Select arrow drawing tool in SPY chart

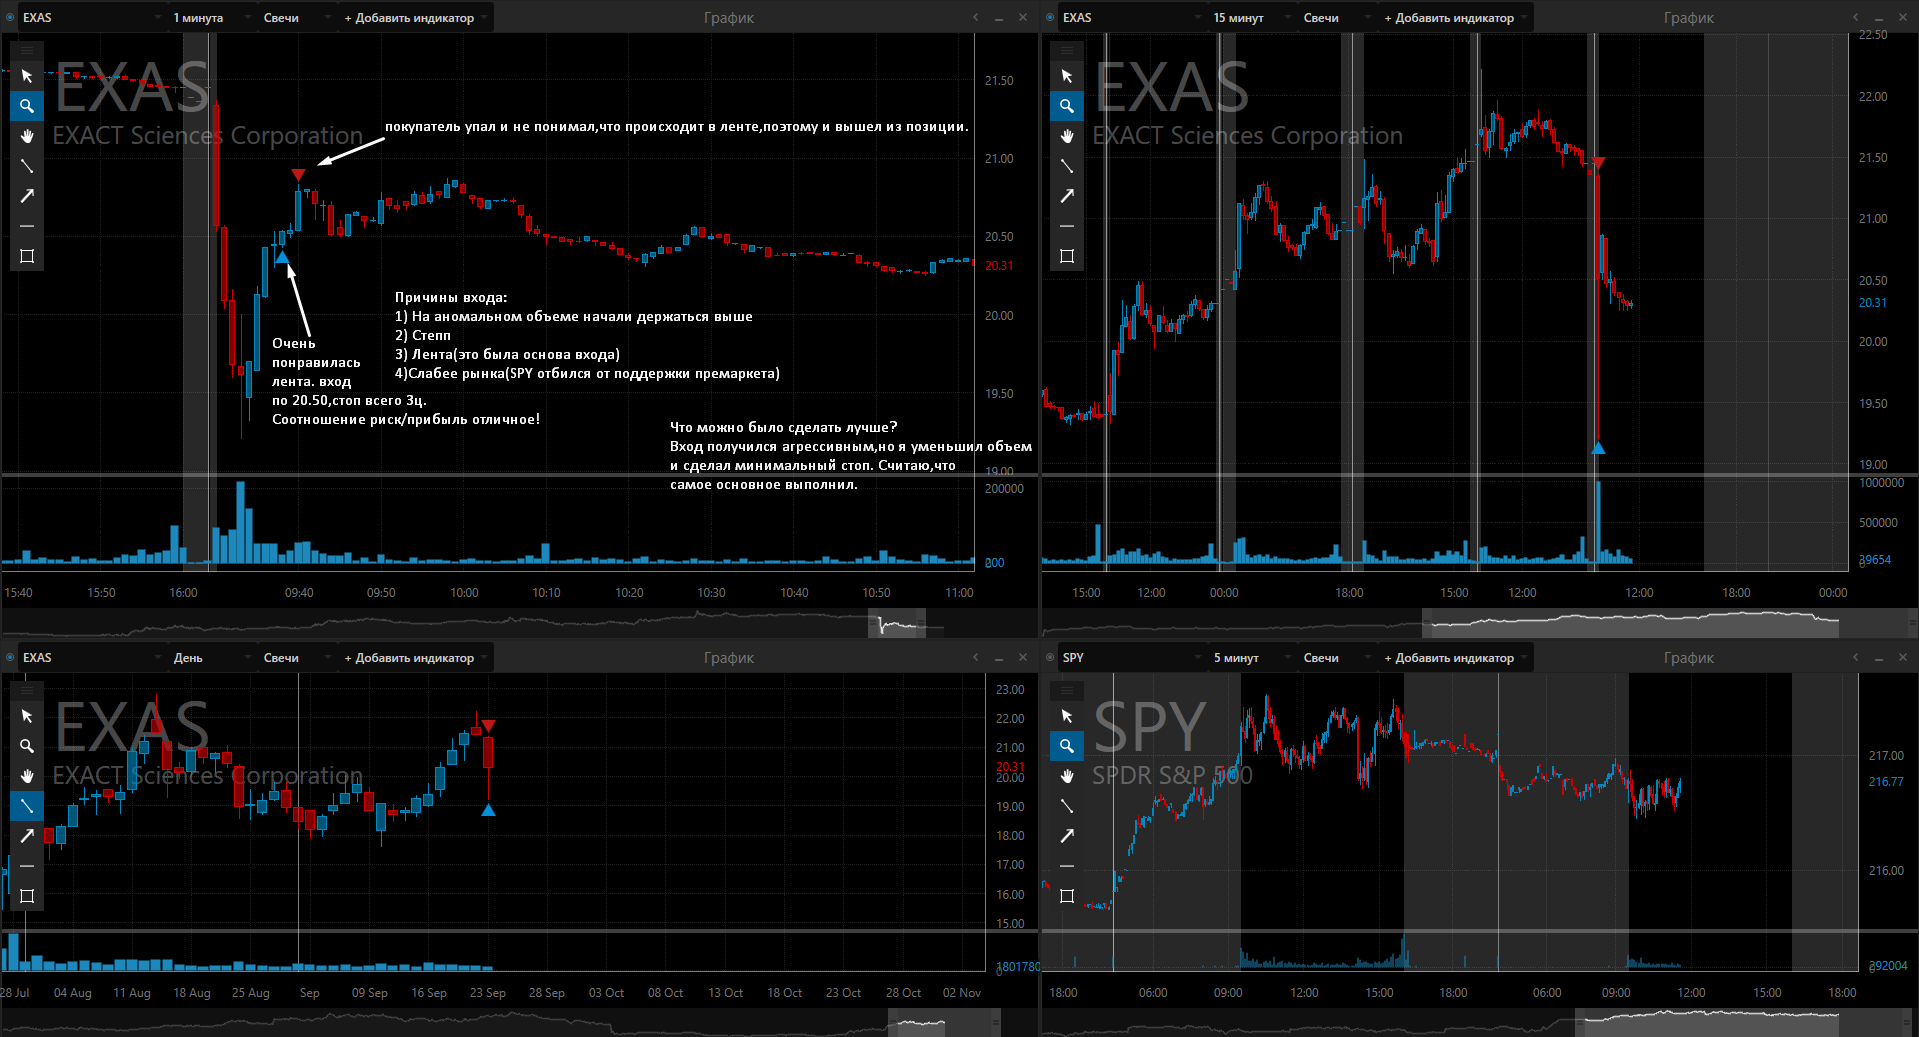[1067, 836]
